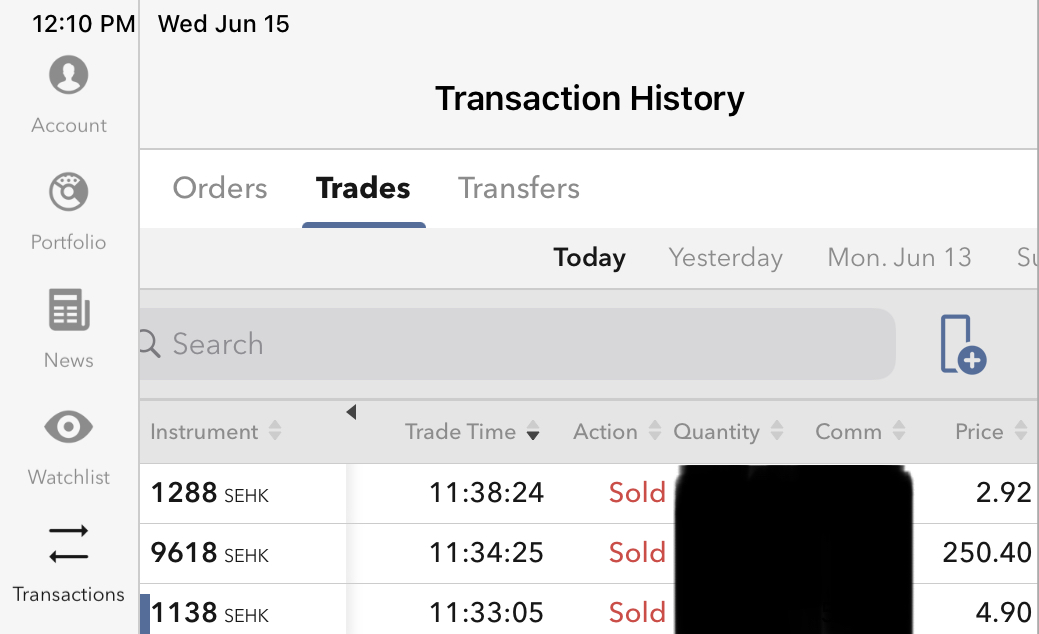Sort by Price column
Viewport: 1039px width, 634px height.
[x=990, y=432]
